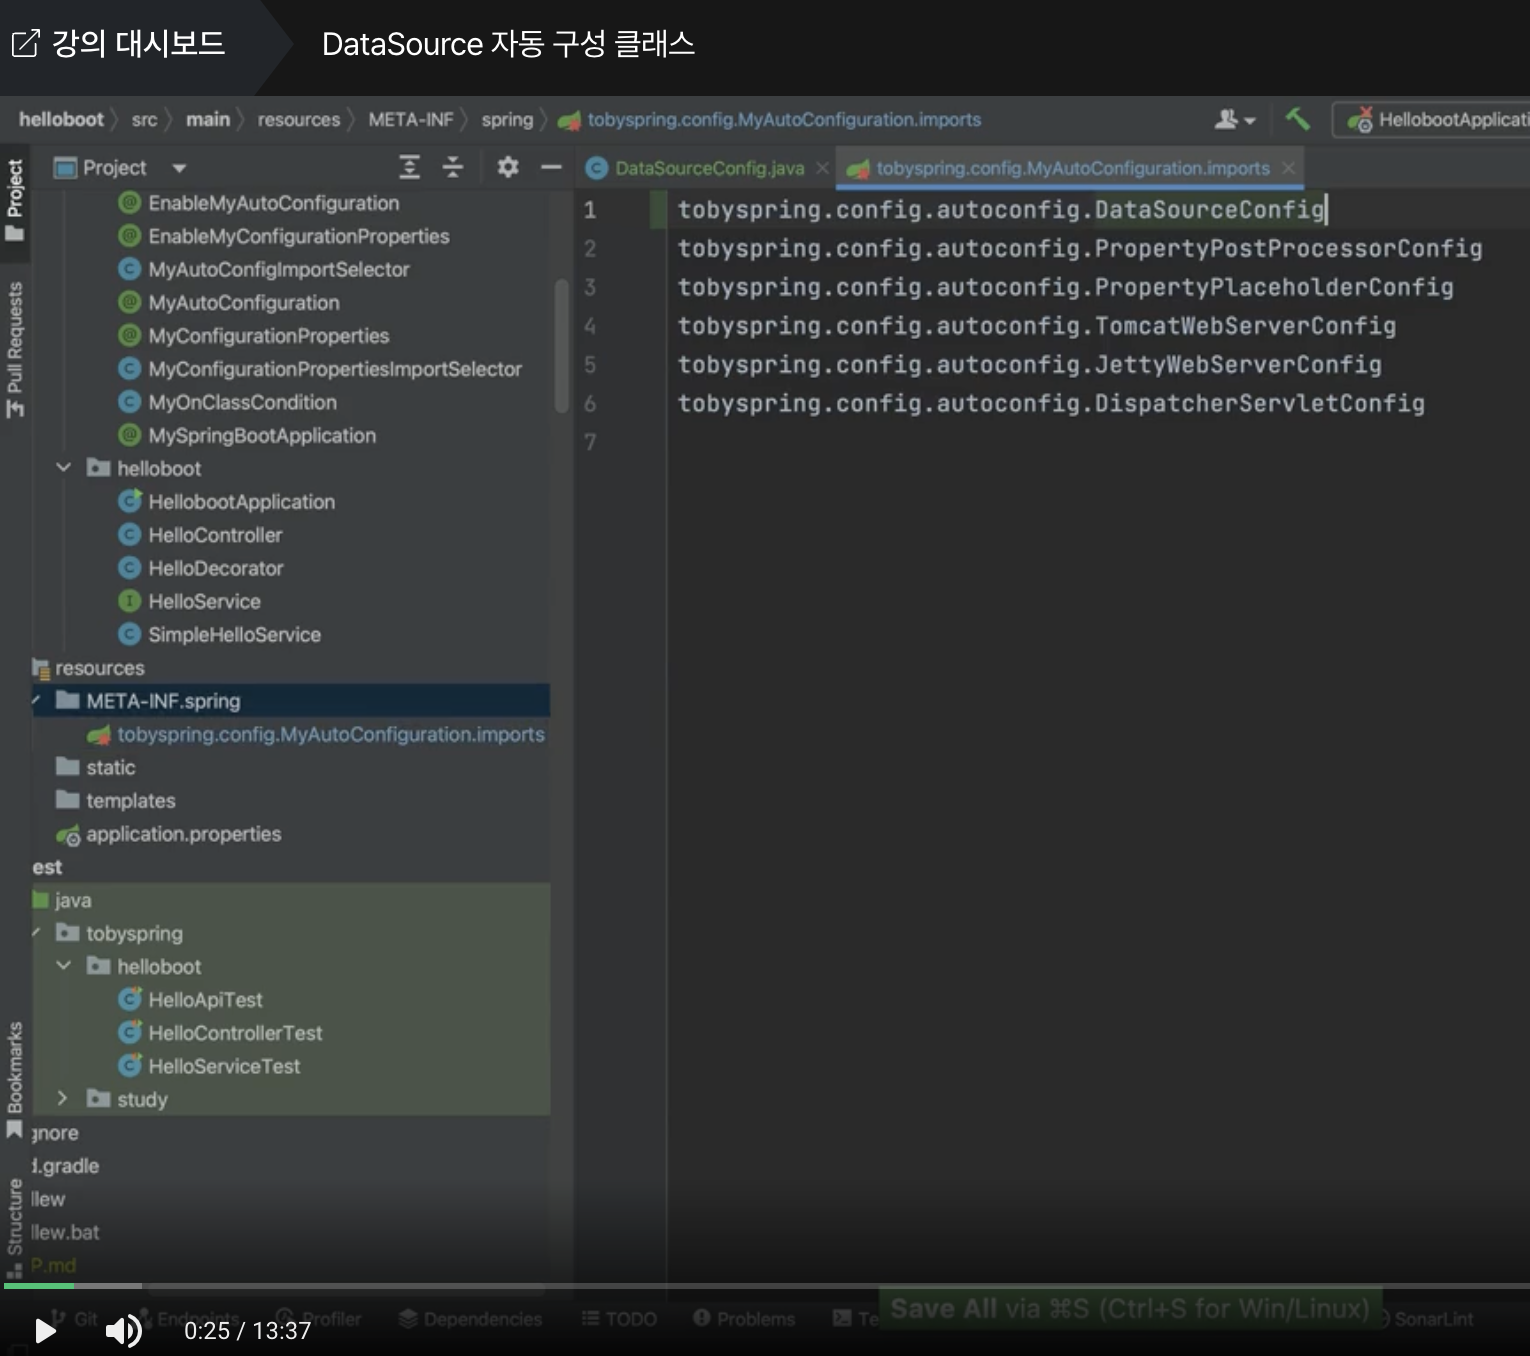
Task: Click application.properties file icon
Action: [x=68, y=834]
